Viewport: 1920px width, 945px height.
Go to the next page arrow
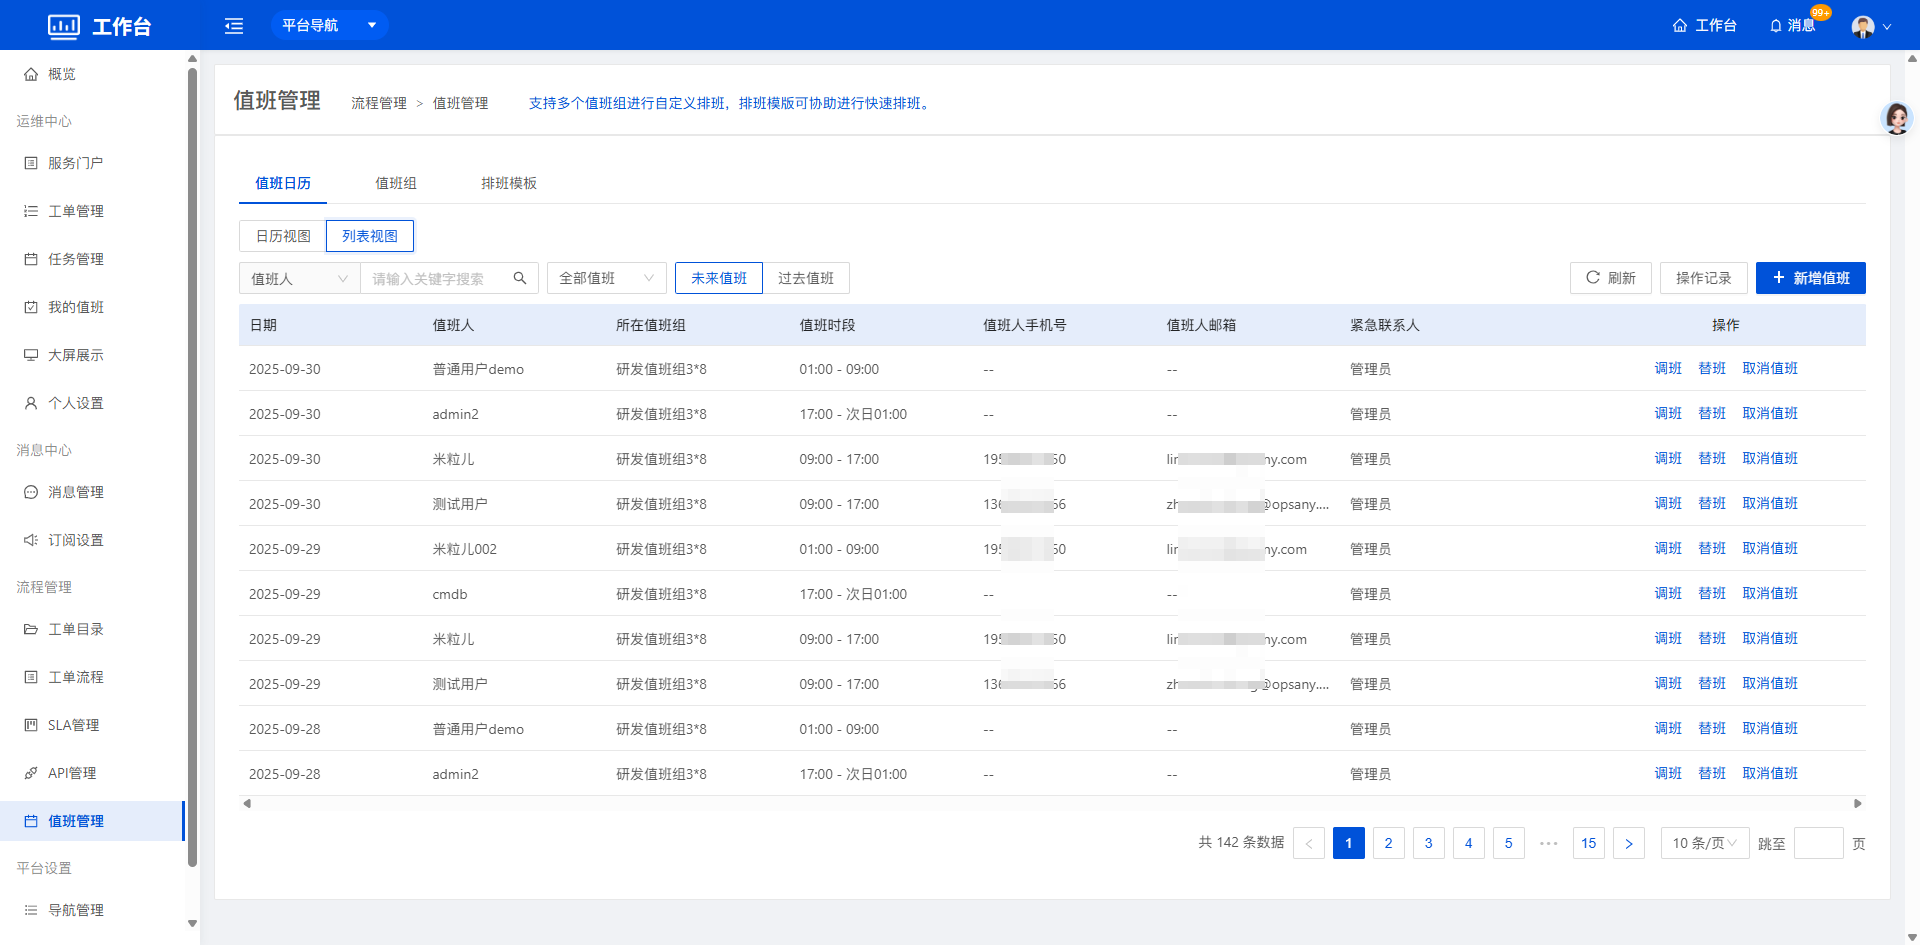pyautogui.click(x=1628, y=843)
